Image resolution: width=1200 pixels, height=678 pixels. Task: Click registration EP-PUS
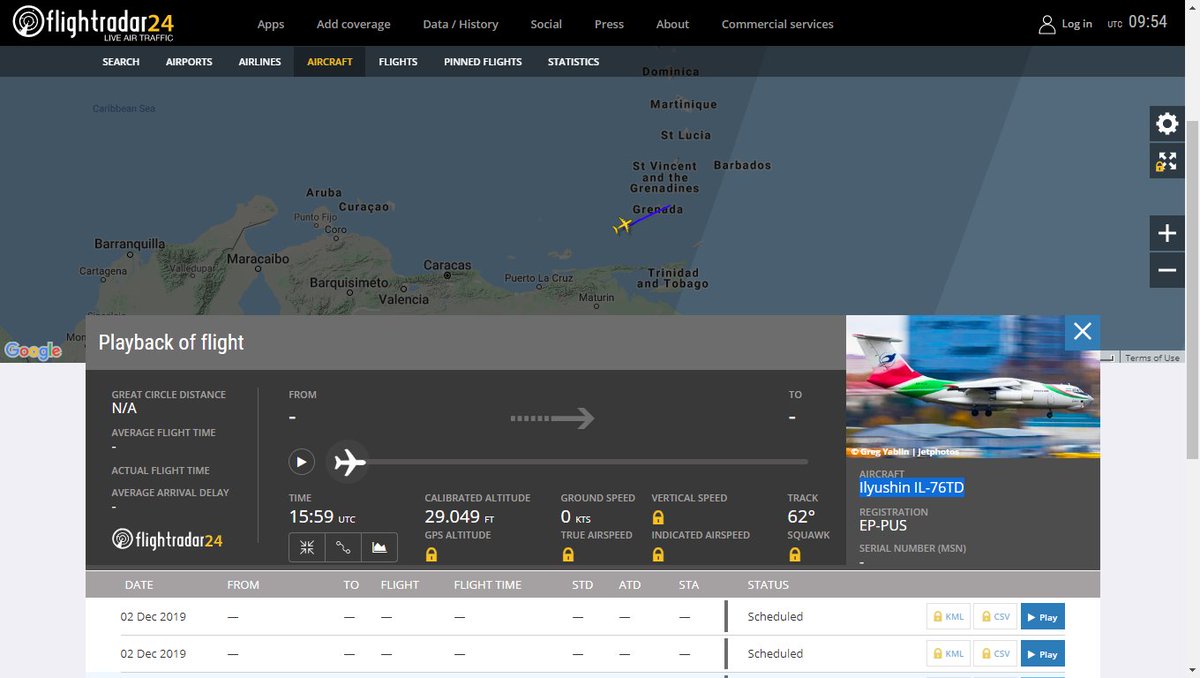(x=883, y=525)
